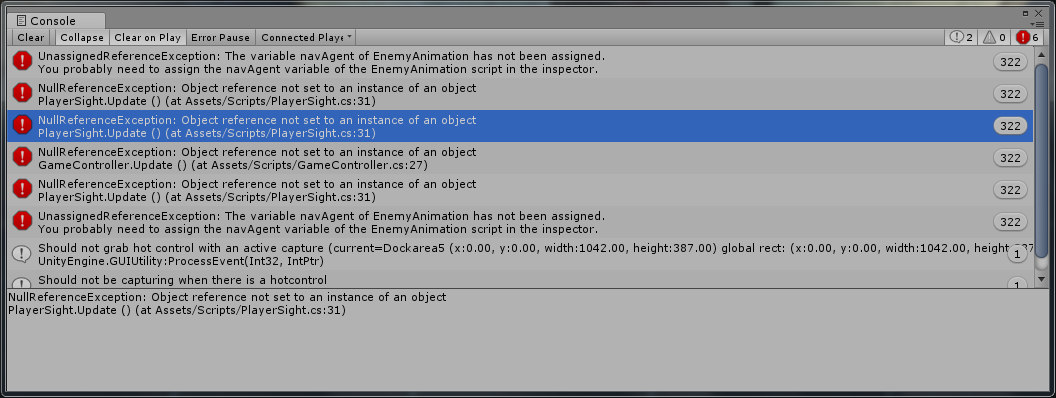The image size is (1056, 398).
Task: Click the Clear button in the Console toolbar
Action: pyautogui.click(x=31, y=38)
